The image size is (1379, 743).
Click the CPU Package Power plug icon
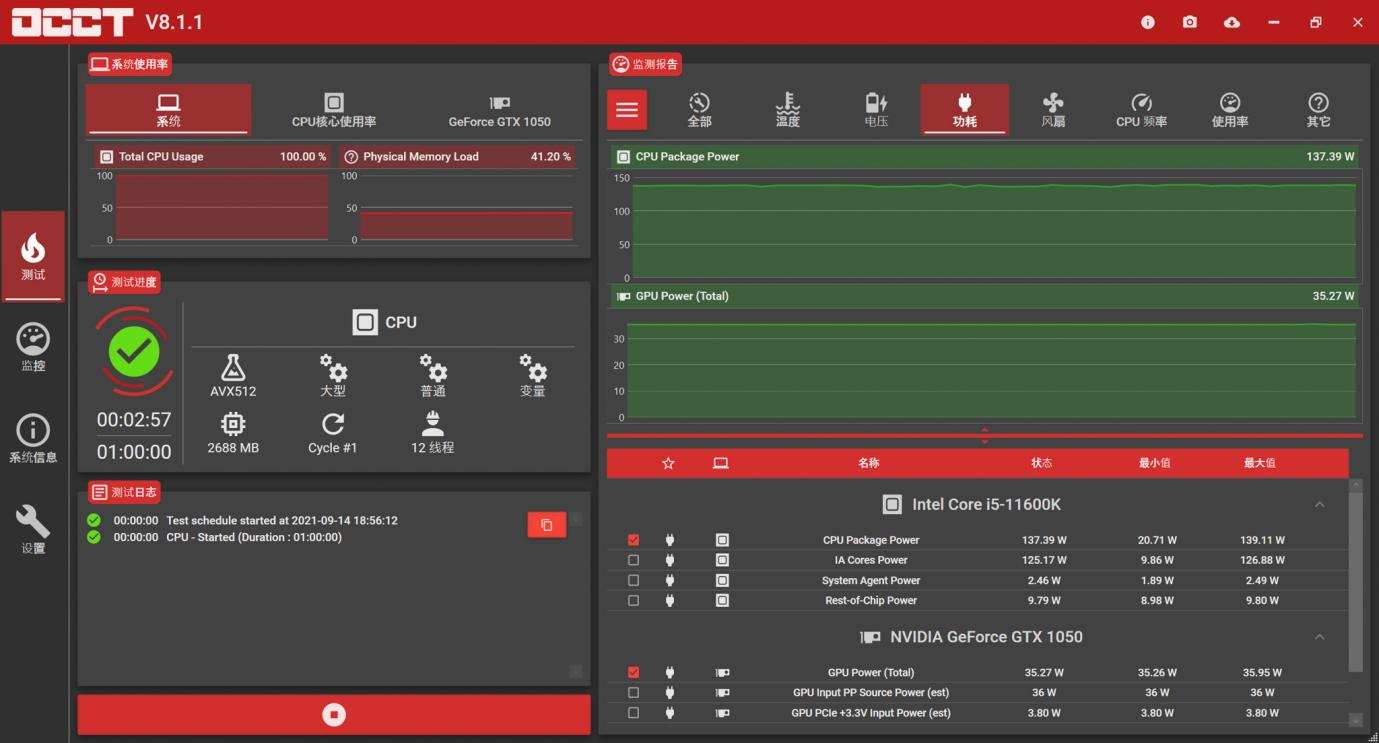coord(669,540)
